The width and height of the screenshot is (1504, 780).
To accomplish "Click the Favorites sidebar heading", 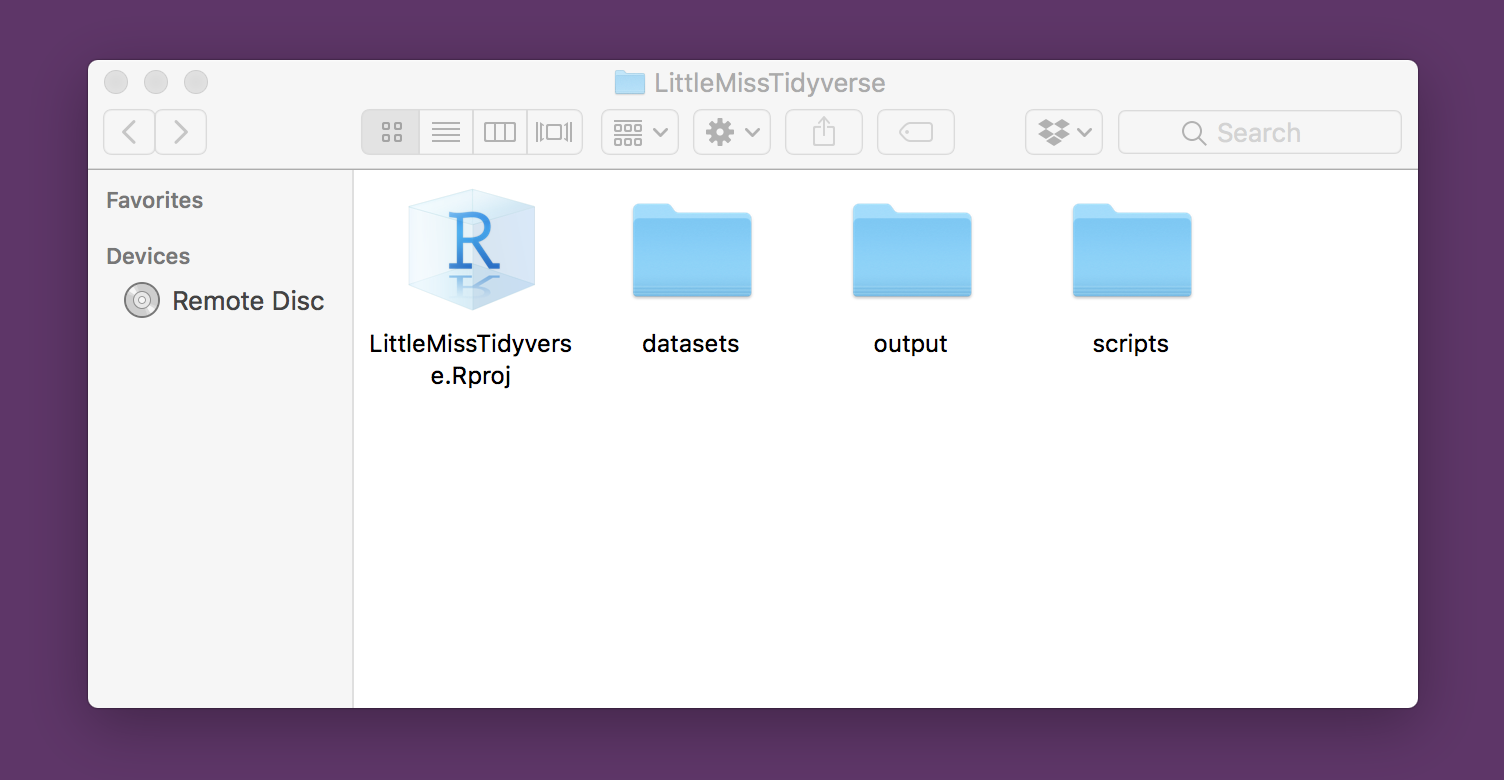I will [155, 200].
